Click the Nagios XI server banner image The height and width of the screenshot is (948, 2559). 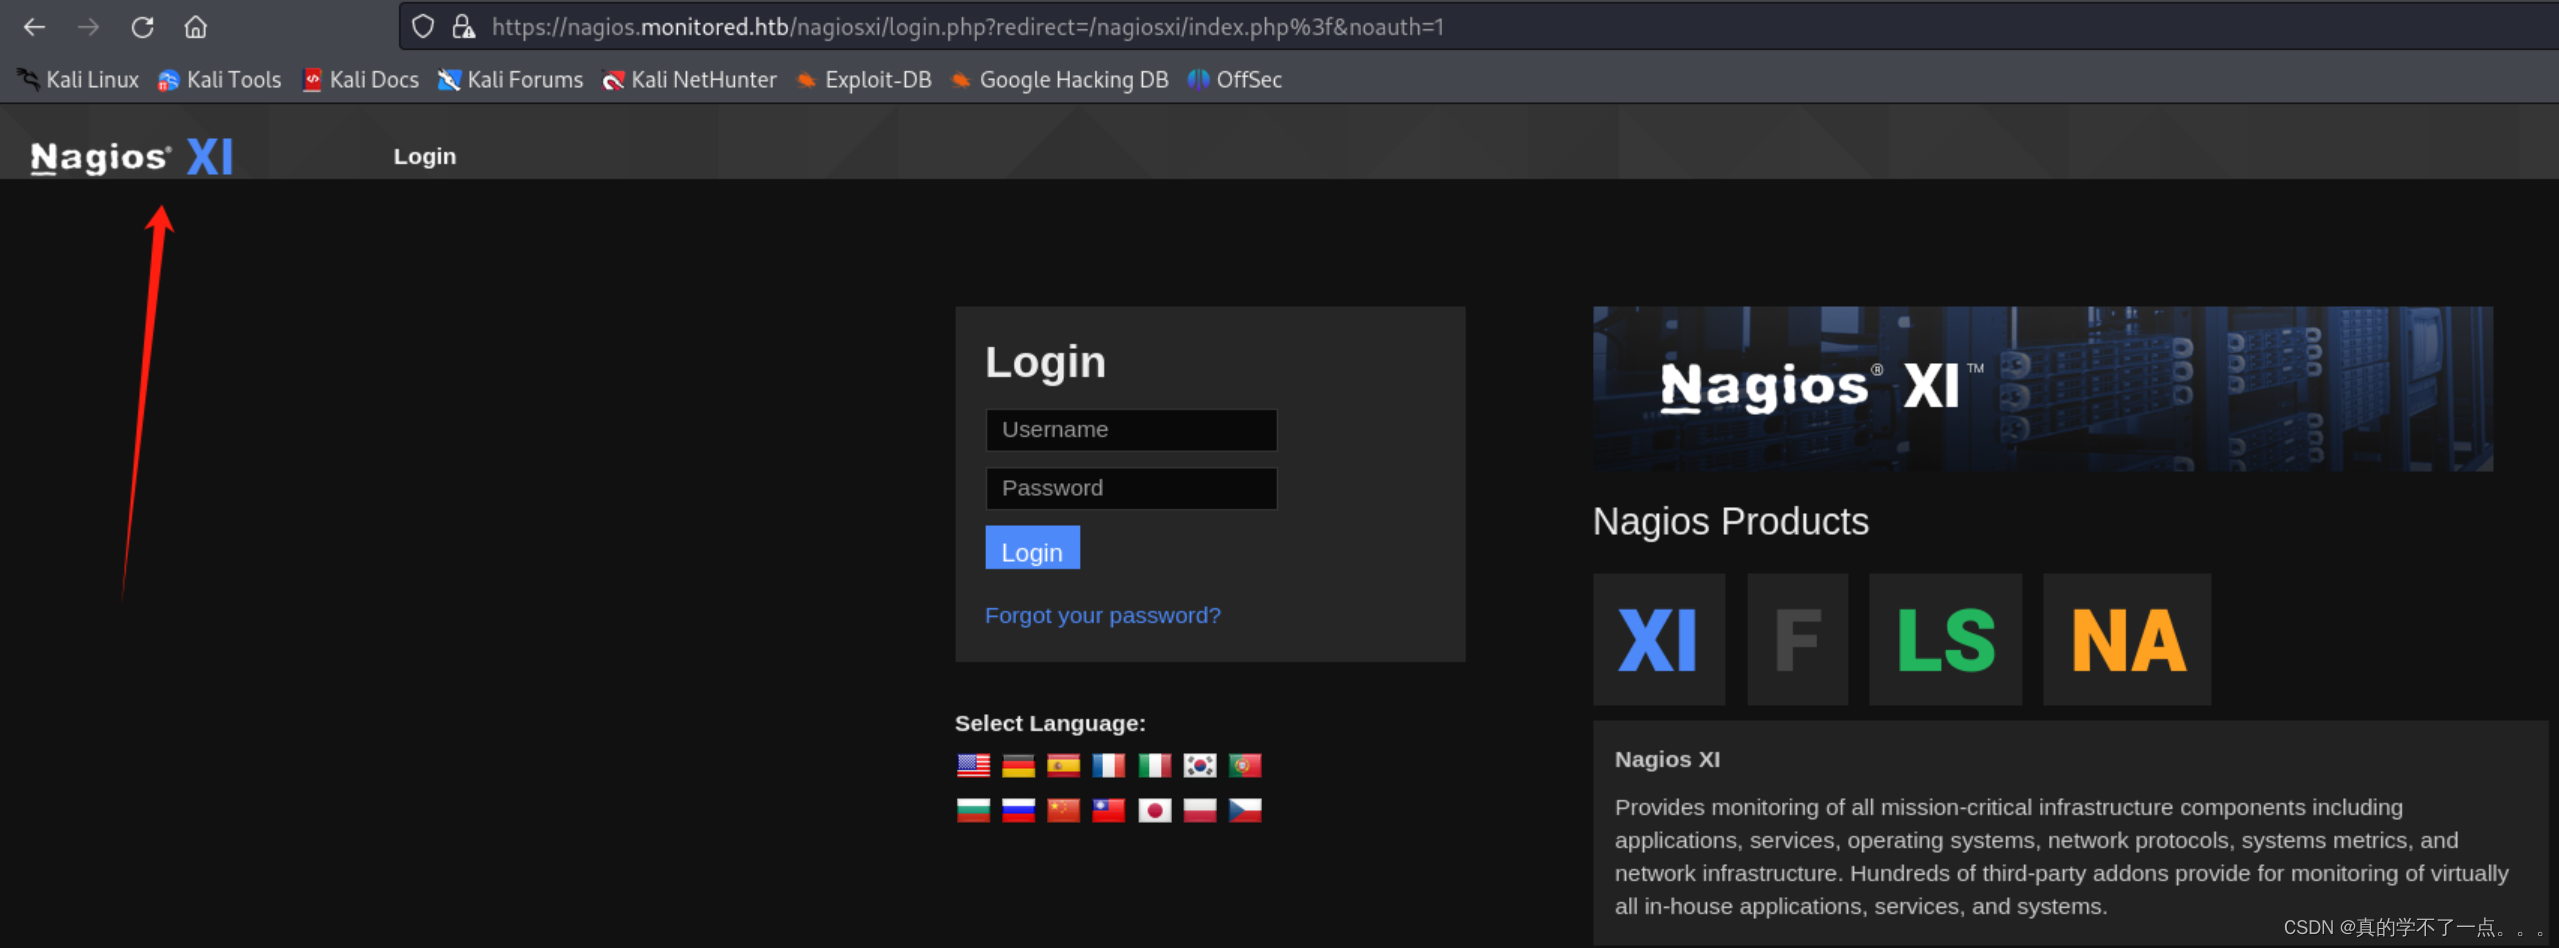(2043, 389)
